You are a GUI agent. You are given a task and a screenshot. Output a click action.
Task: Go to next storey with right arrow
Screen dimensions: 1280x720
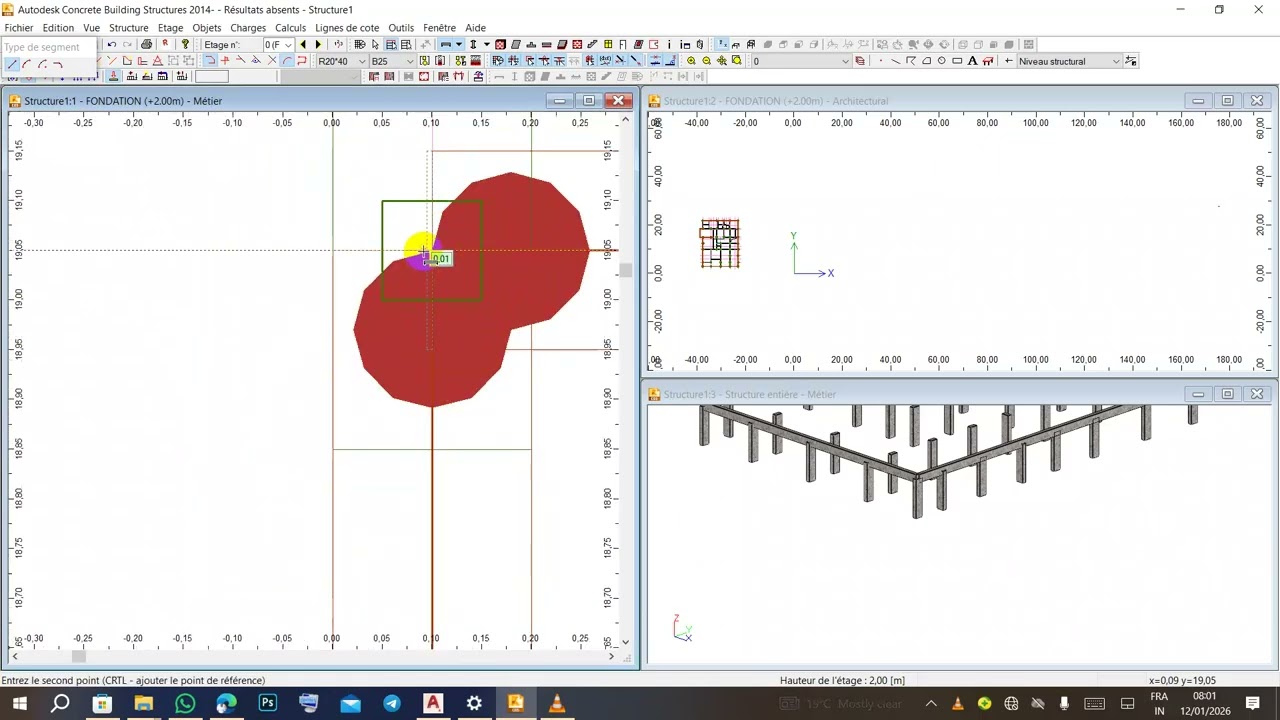point(318,44)
